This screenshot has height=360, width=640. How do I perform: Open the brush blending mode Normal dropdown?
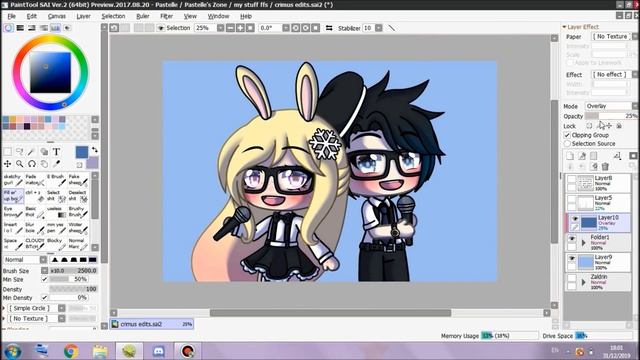coord(24,260)
